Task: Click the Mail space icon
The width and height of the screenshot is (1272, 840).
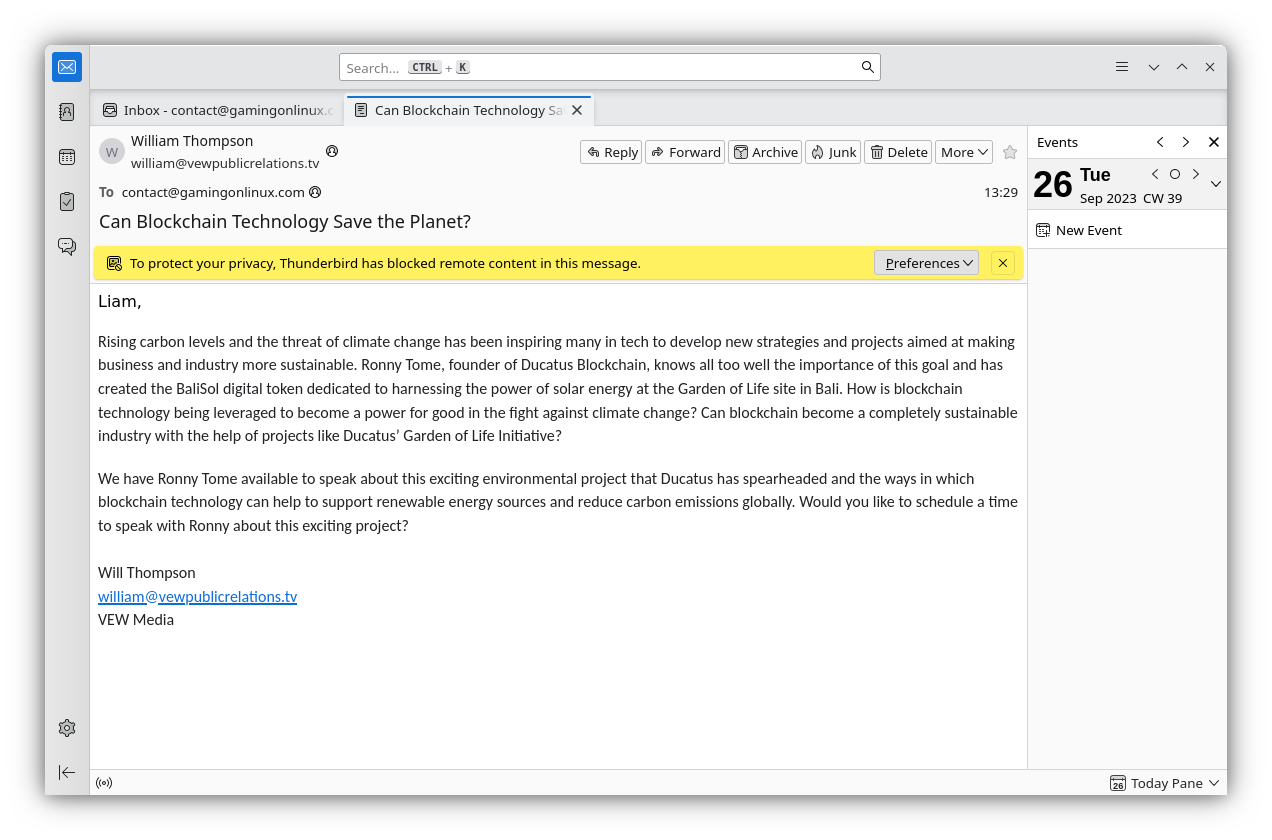Action: [x=67, y=67]
